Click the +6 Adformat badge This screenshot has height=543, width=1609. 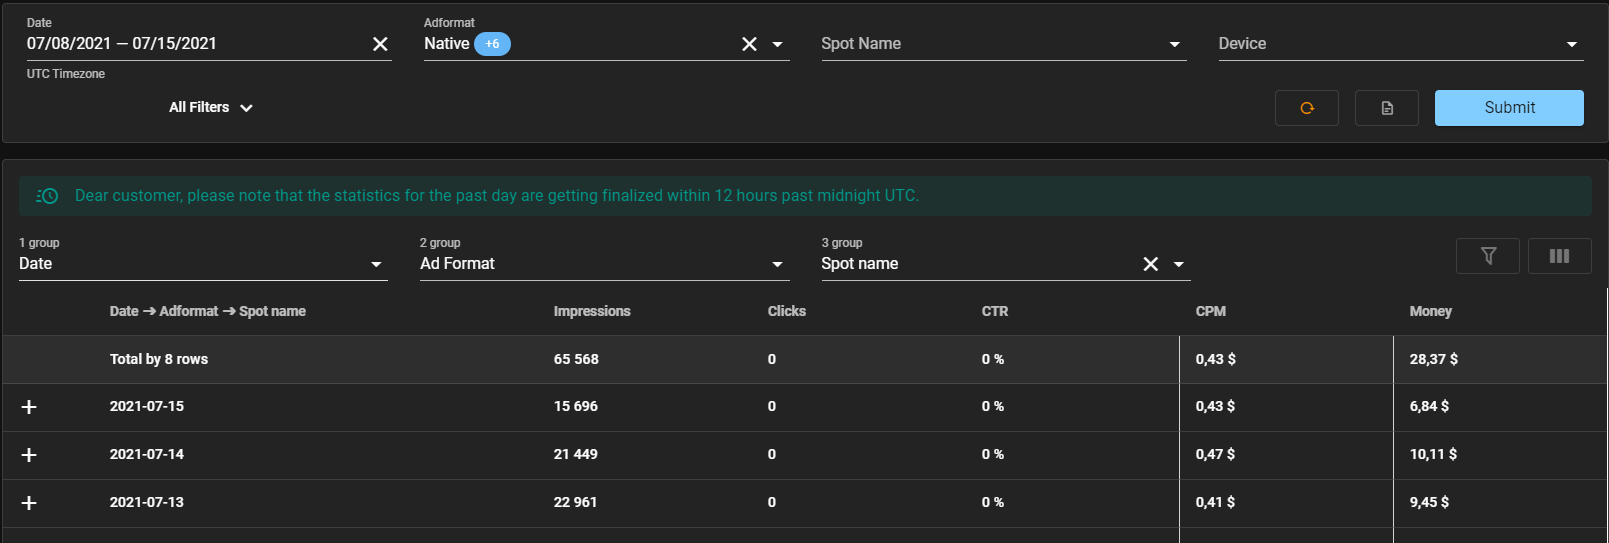tap(492, 44)
